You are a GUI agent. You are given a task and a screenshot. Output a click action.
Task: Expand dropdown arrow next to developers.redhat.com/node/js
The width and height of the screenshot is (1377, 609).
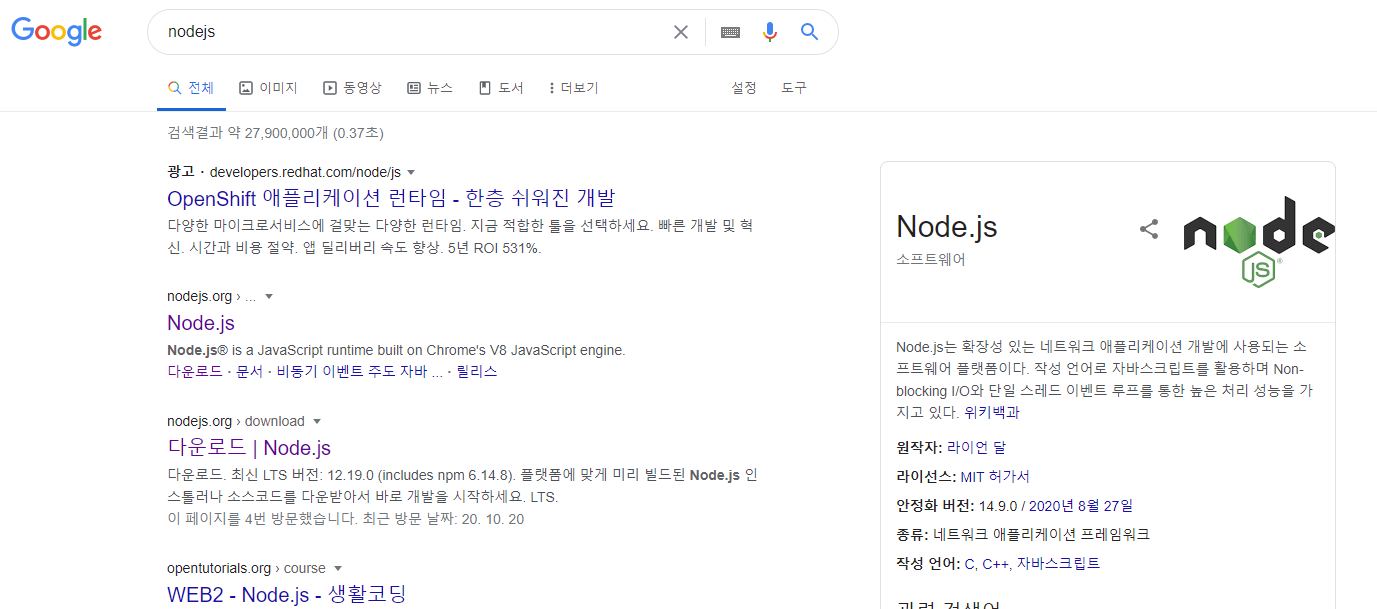(x=411, y=172)
